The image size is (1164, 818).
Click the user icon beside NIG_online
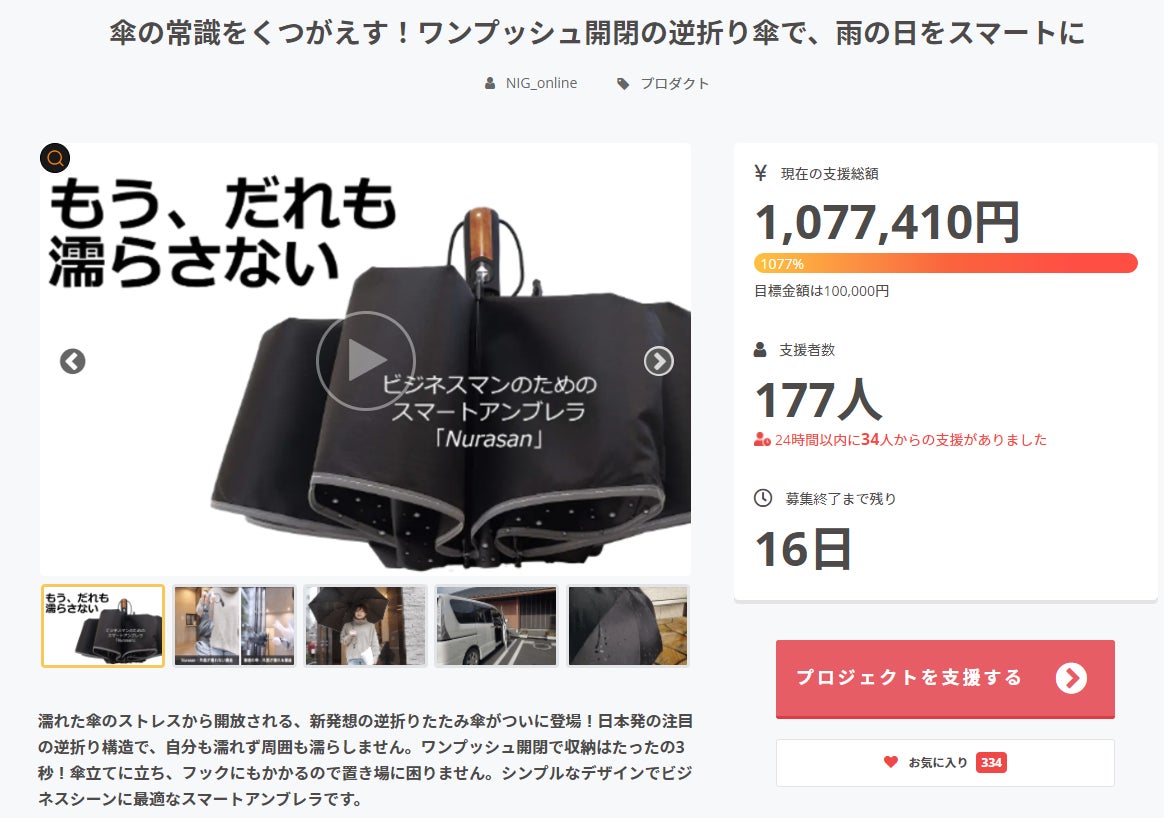pos(490,83)
